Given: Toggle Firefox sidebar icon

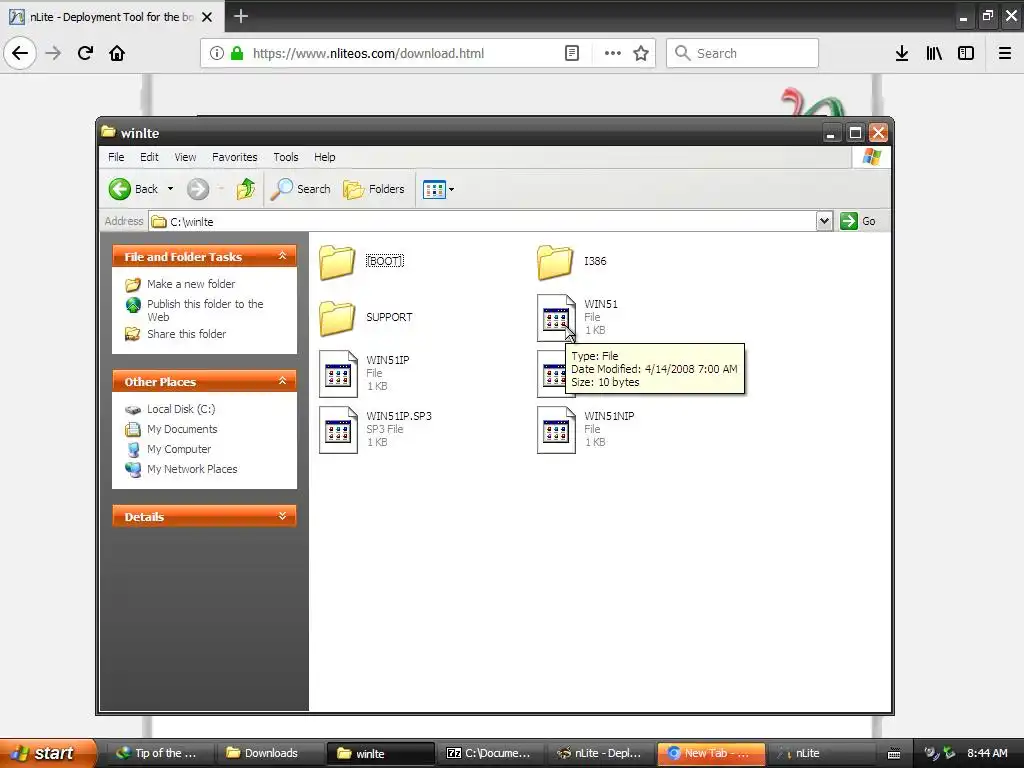Looking at the screenshot, I should tap(966, 54).
